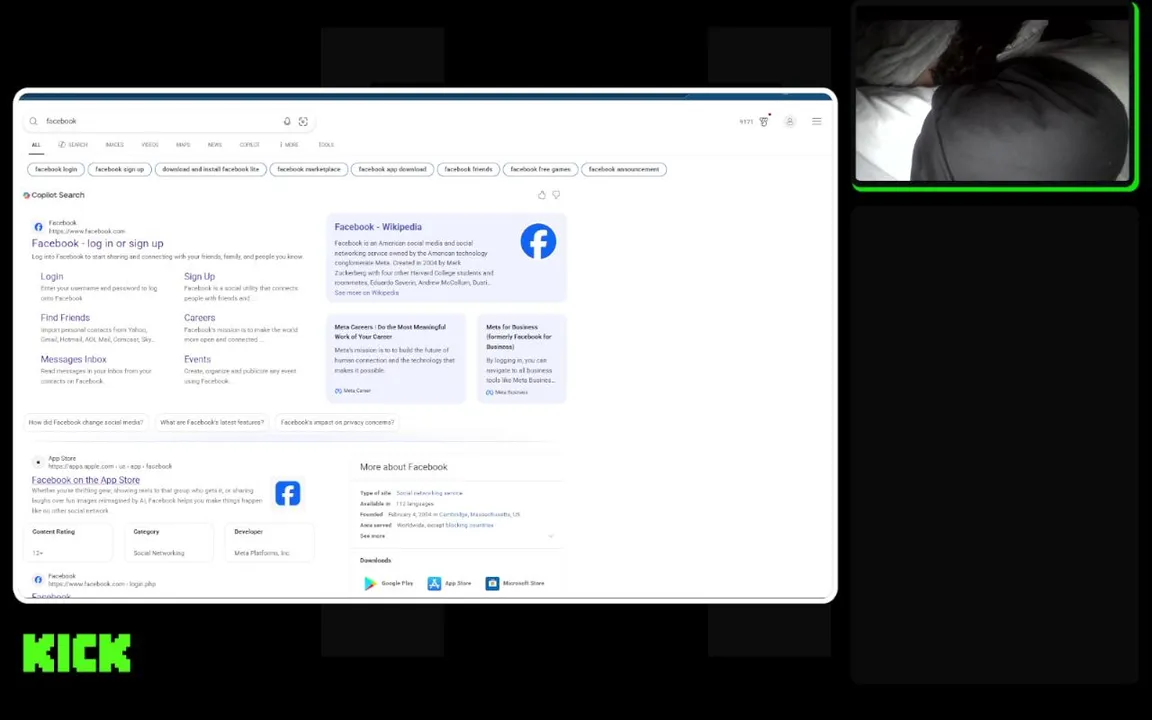Click the 'facebook announcement' chip
This screenshot has height=720, width=1152.
(624, 169)
